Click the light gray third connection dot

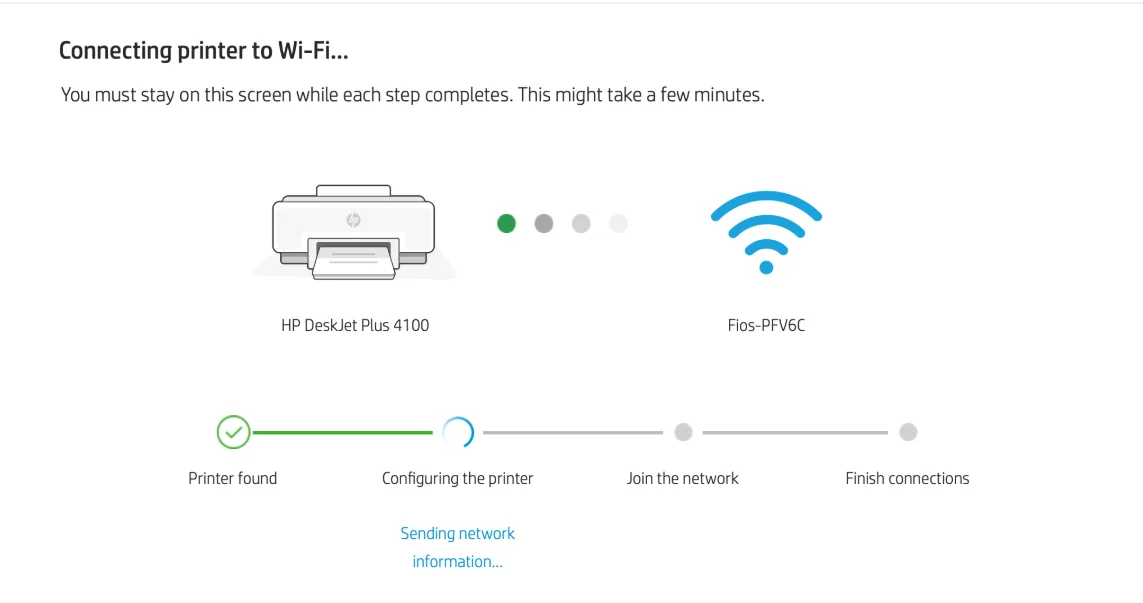581,224
